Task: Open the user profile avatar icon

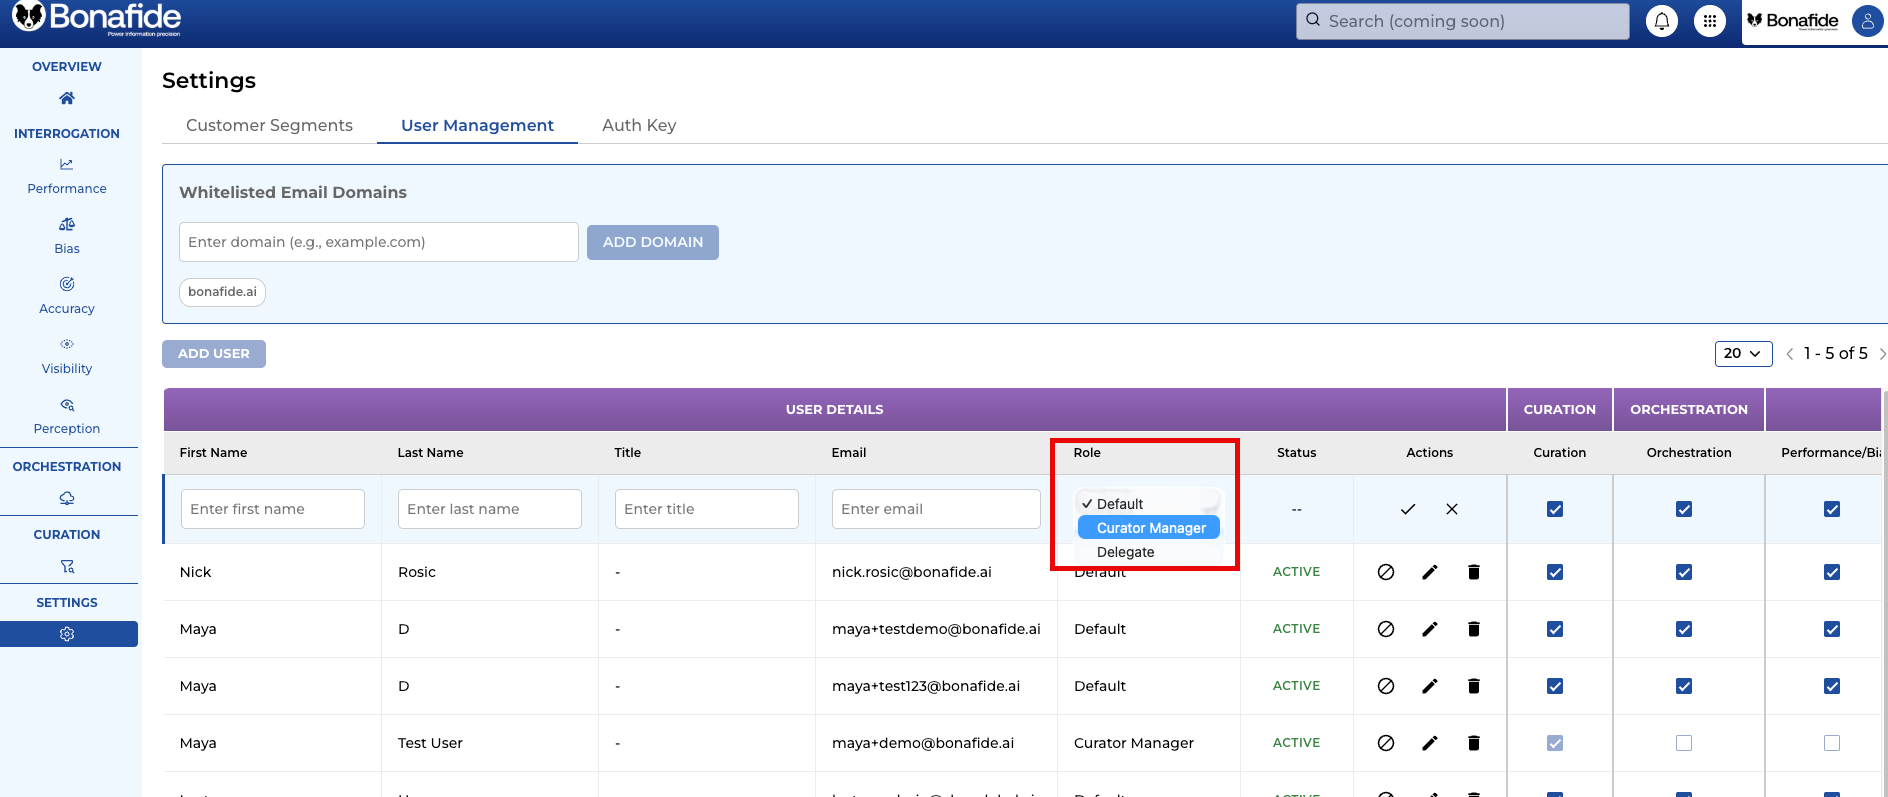Action: click(1866, 21)
